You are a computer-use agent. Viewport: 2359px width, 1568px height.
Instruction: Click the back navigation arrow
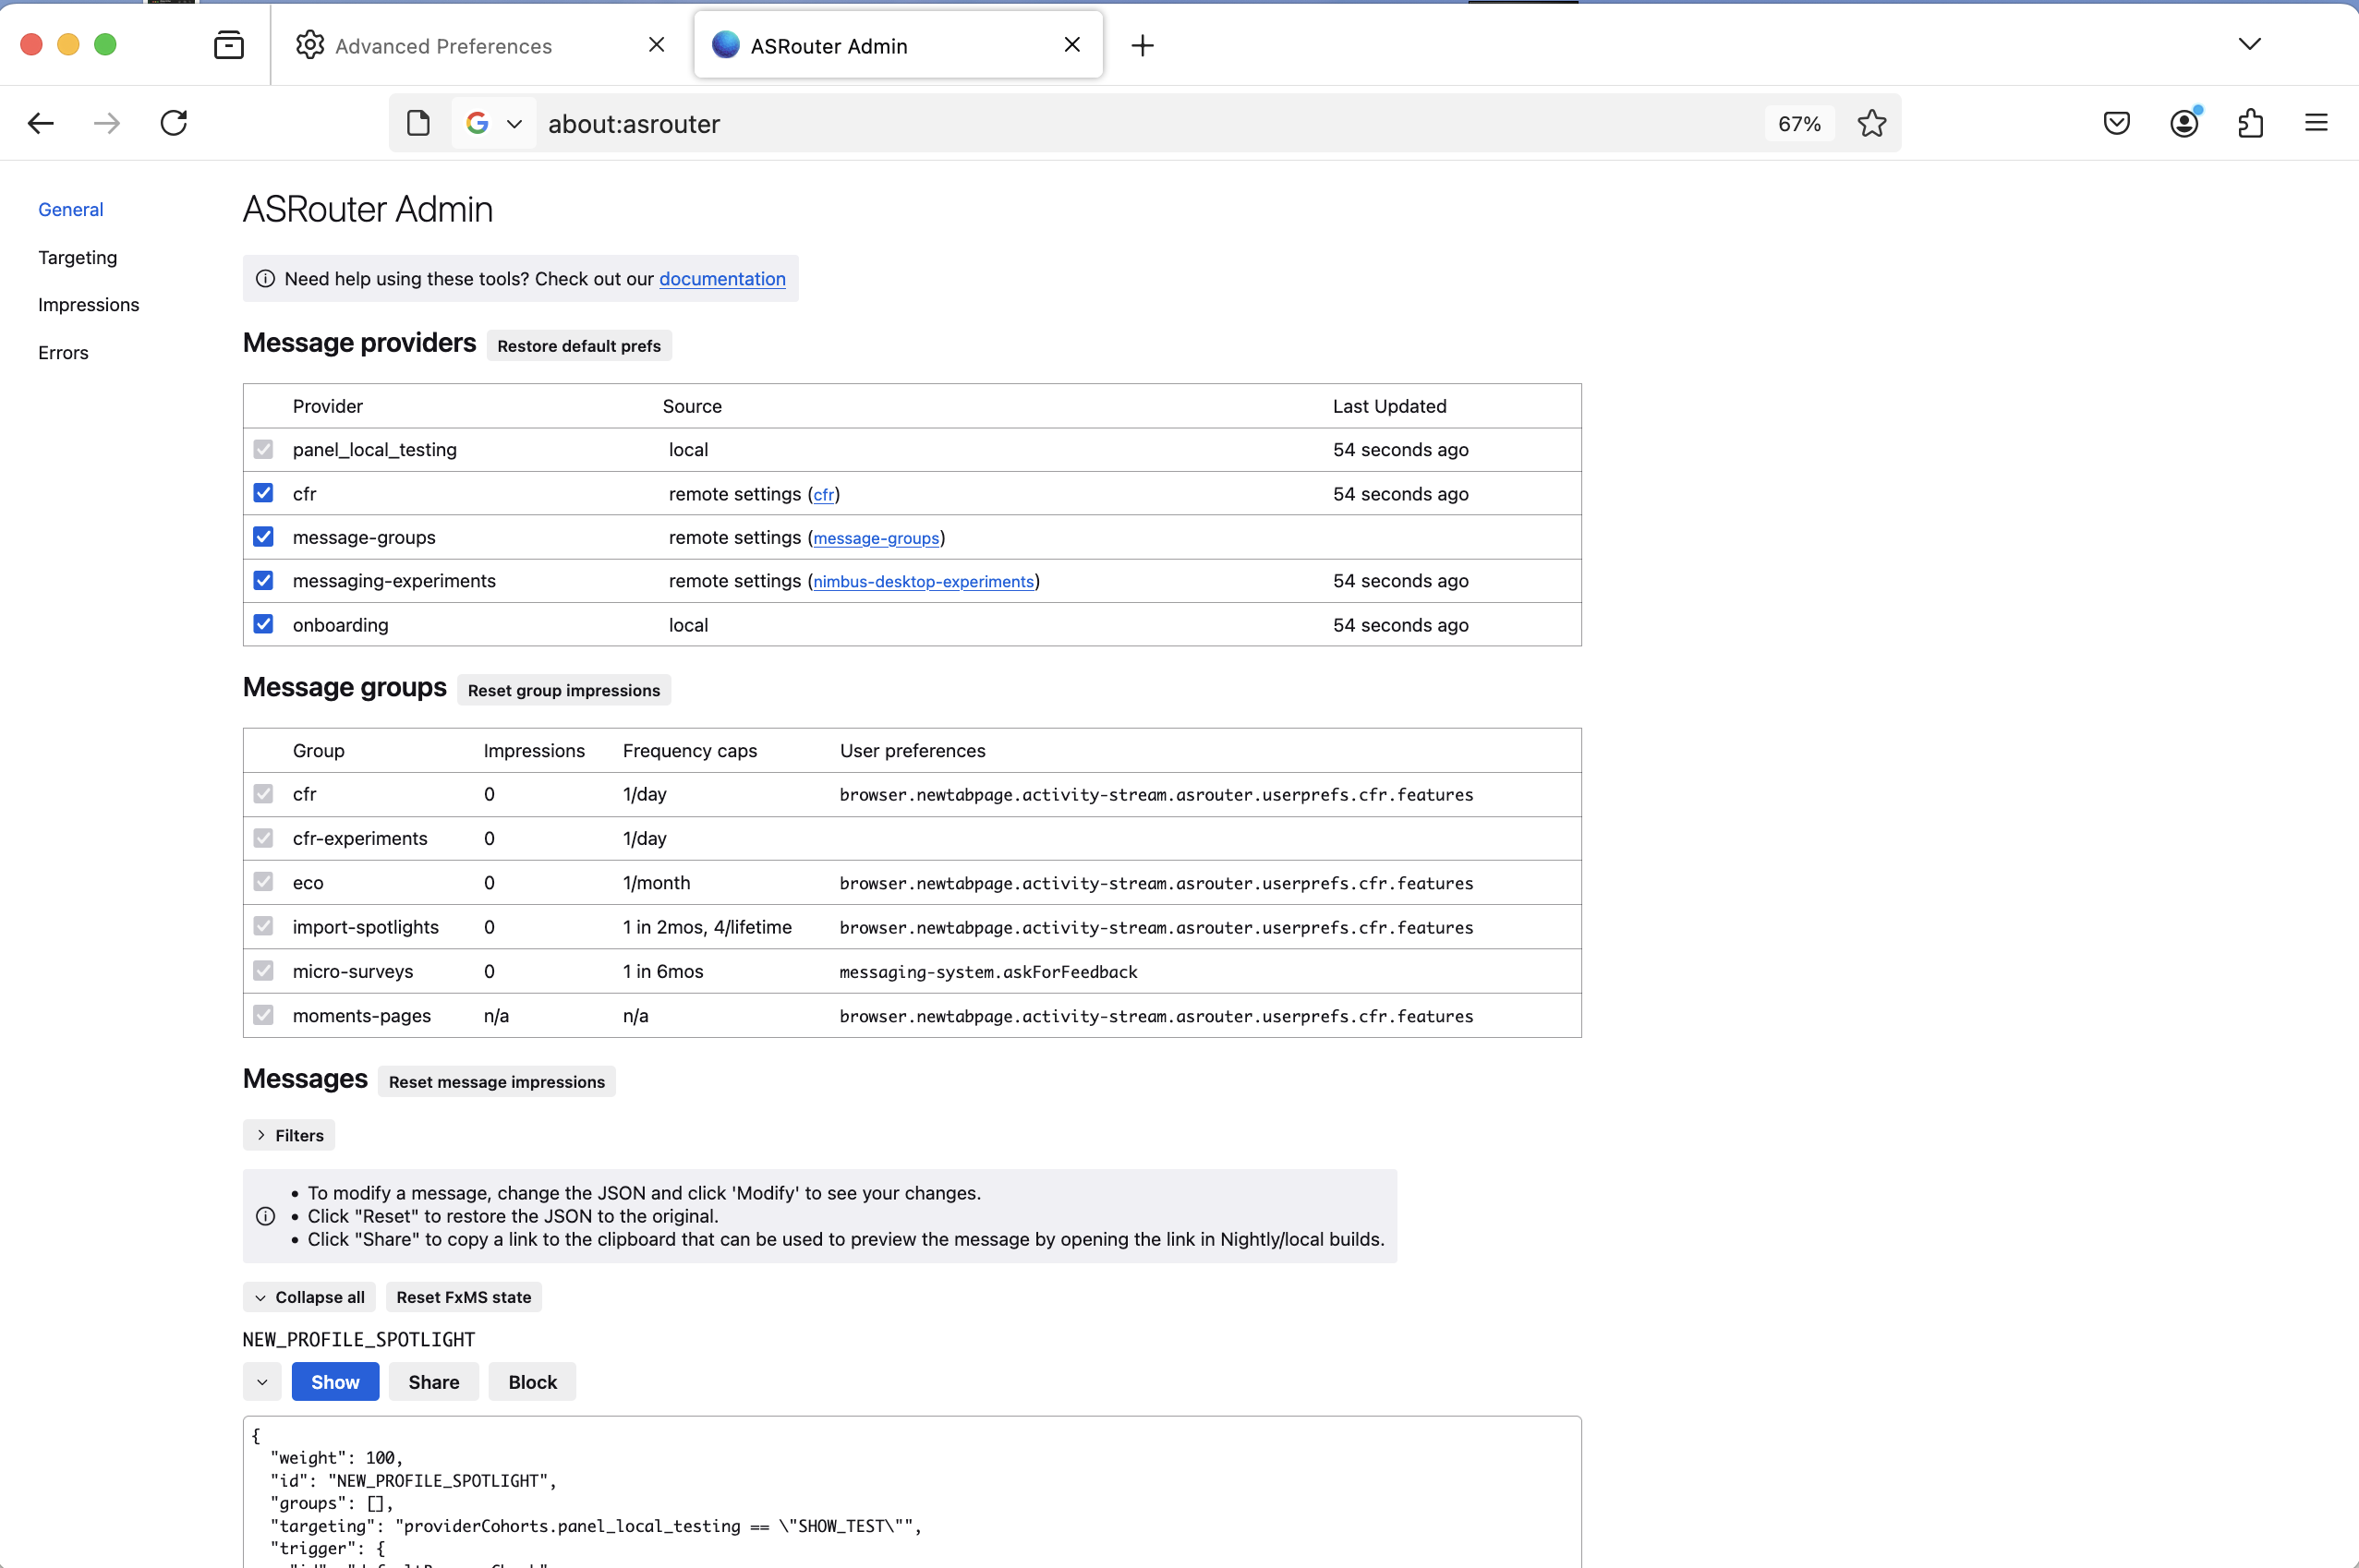pyautogui.click(x=40, y=122)
